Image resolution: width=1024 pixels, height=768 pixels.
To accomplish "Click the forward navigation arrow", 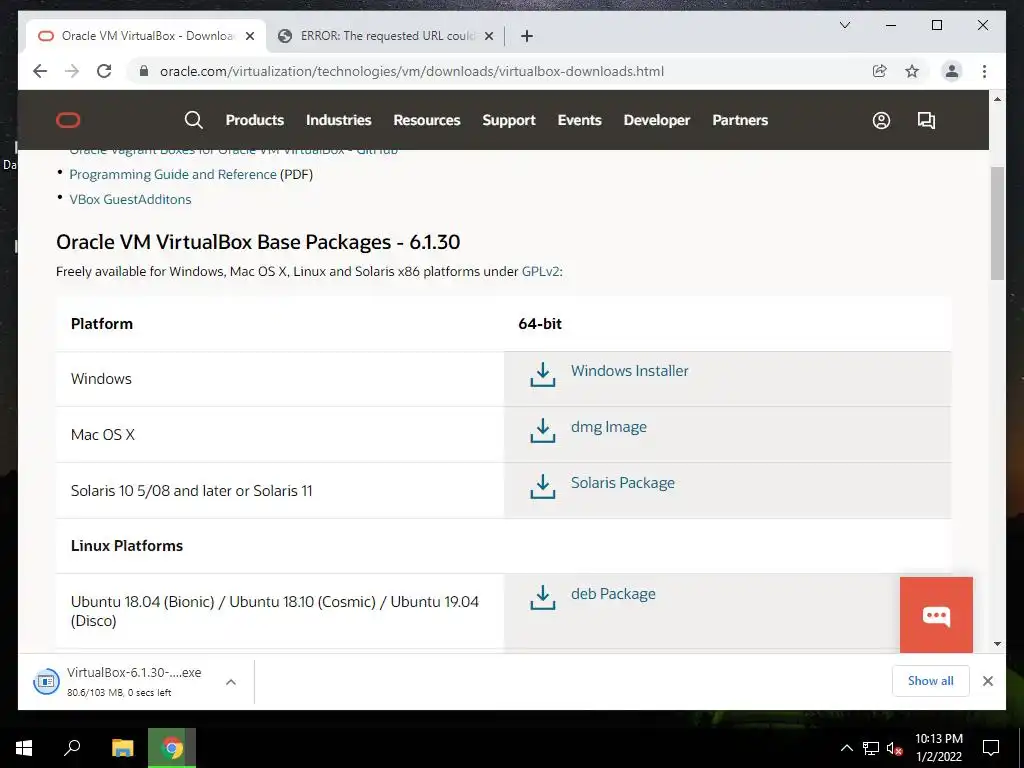I will (x=72, y=71).
